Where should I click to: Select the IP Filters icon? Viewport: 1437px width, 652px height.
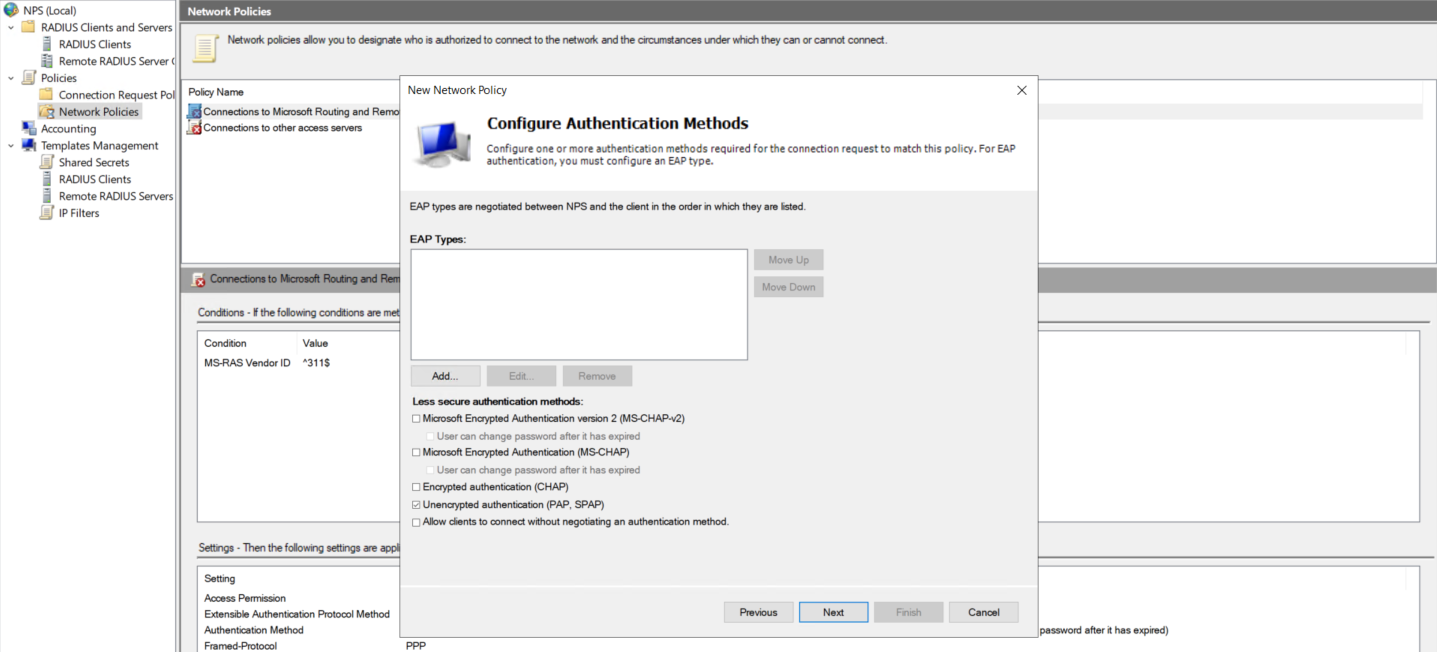(x=47, y=213)
